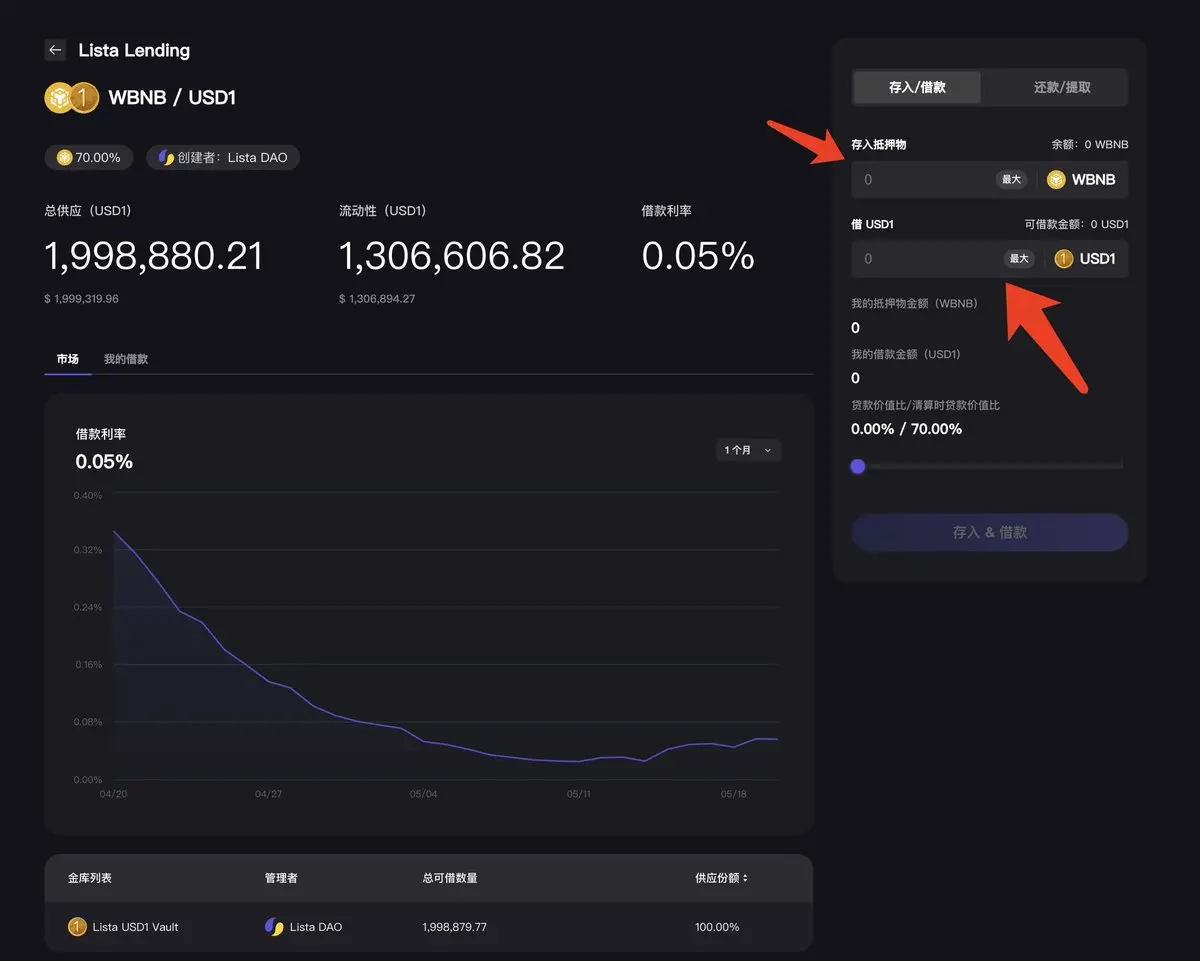Click the 0.00% / 70.00% LTV value
This screenshot has height=961, width=1200.
pyautogui.click(x=907, y=429)
